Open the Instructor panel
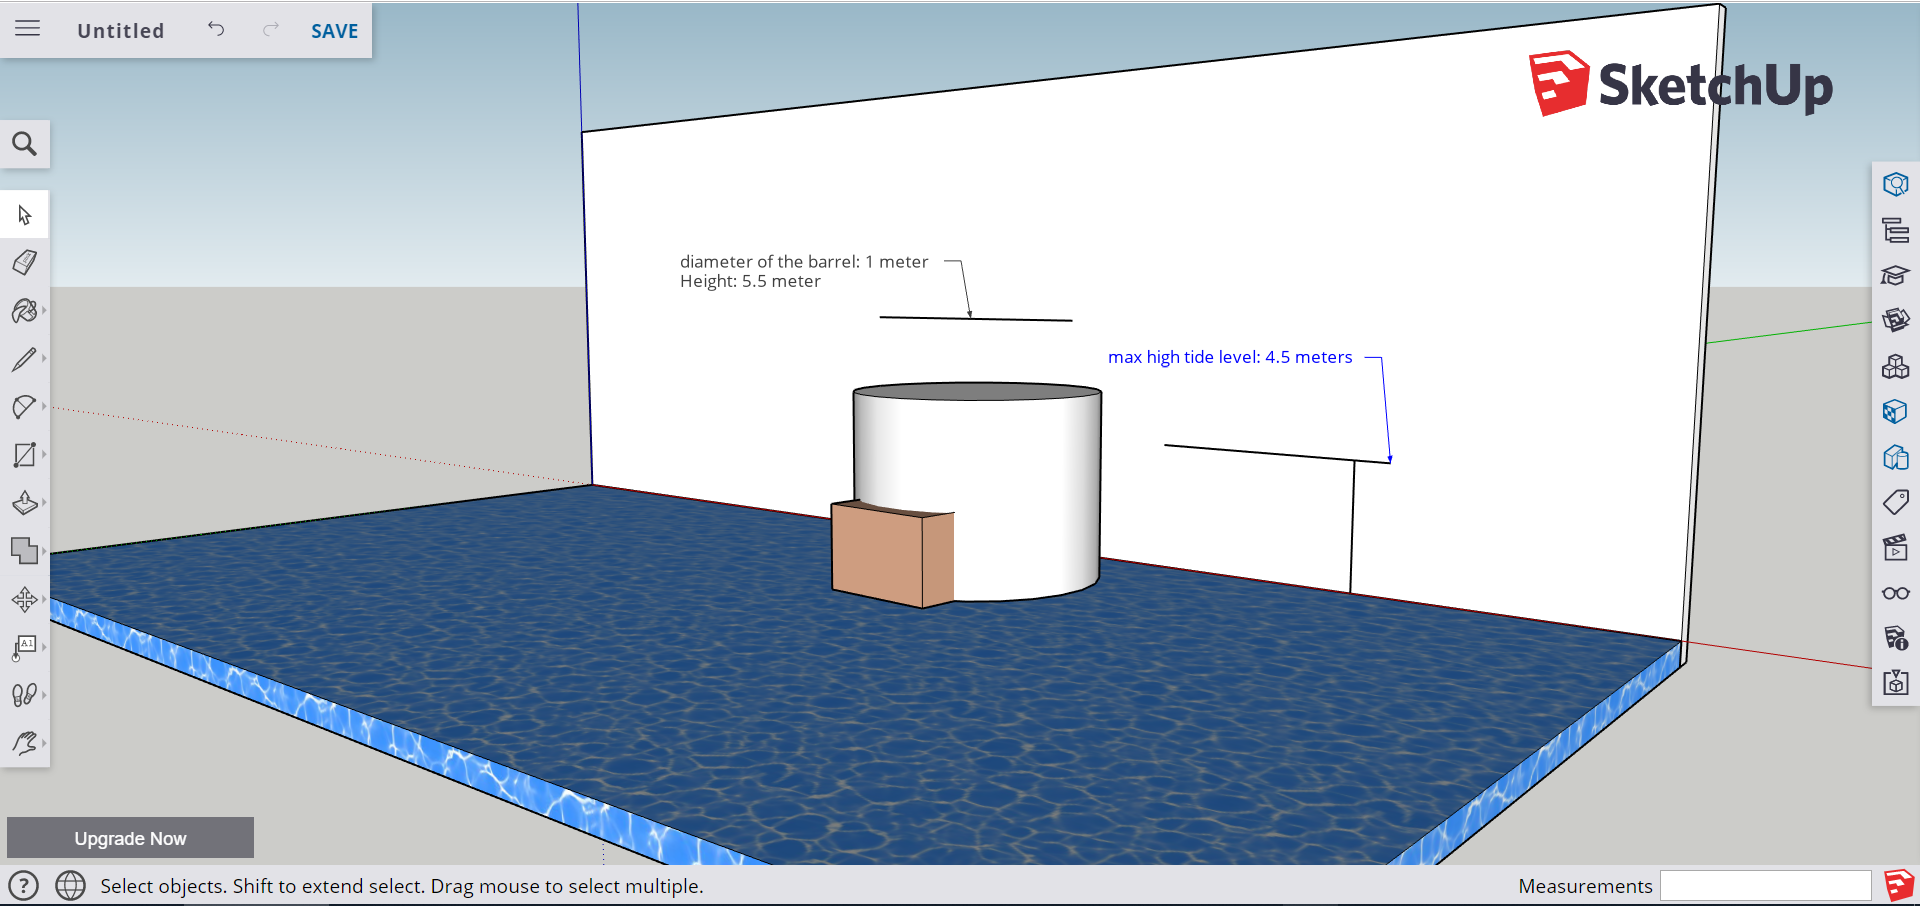The height and width of the screenshot is (906, 1920). (1895, 275)
